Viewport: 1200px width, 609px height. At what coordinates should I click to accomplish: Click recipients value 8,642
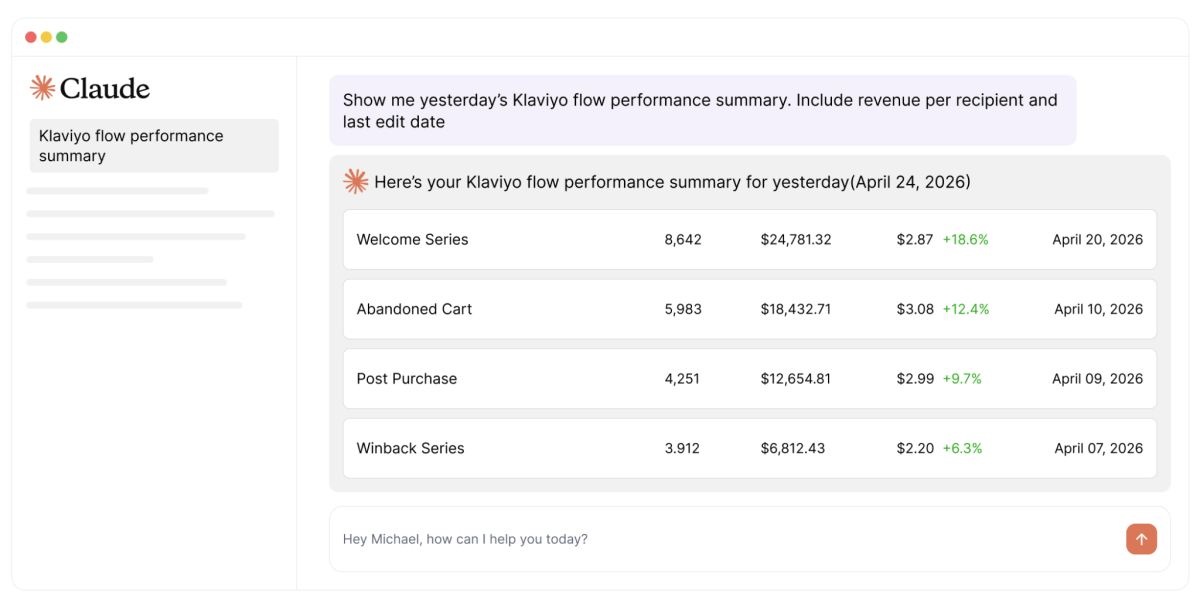[x=683, y=239]
